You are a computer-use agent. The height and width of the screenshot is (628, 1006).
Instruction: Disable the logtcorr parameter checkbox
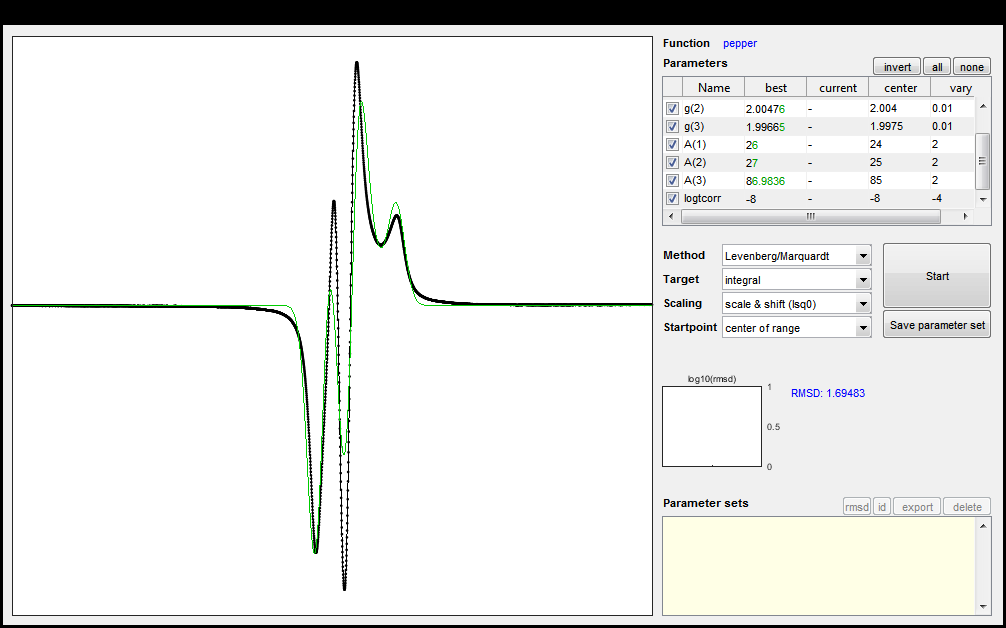(672, 198)
